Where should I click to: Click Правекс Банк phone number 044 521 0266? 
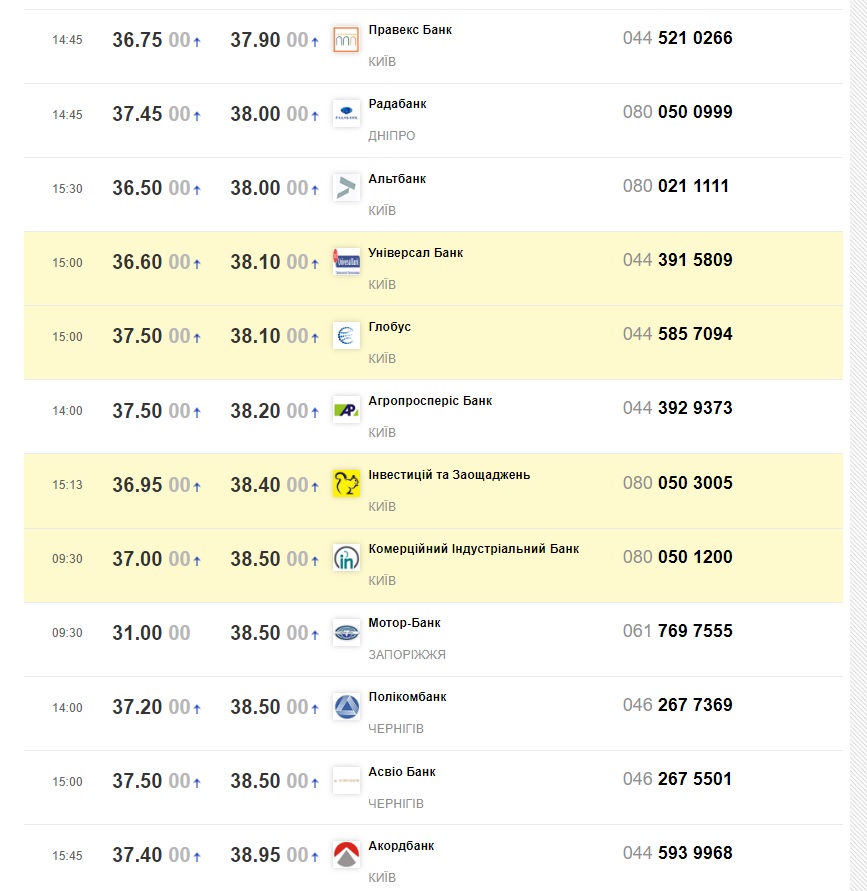pos(677,38)
